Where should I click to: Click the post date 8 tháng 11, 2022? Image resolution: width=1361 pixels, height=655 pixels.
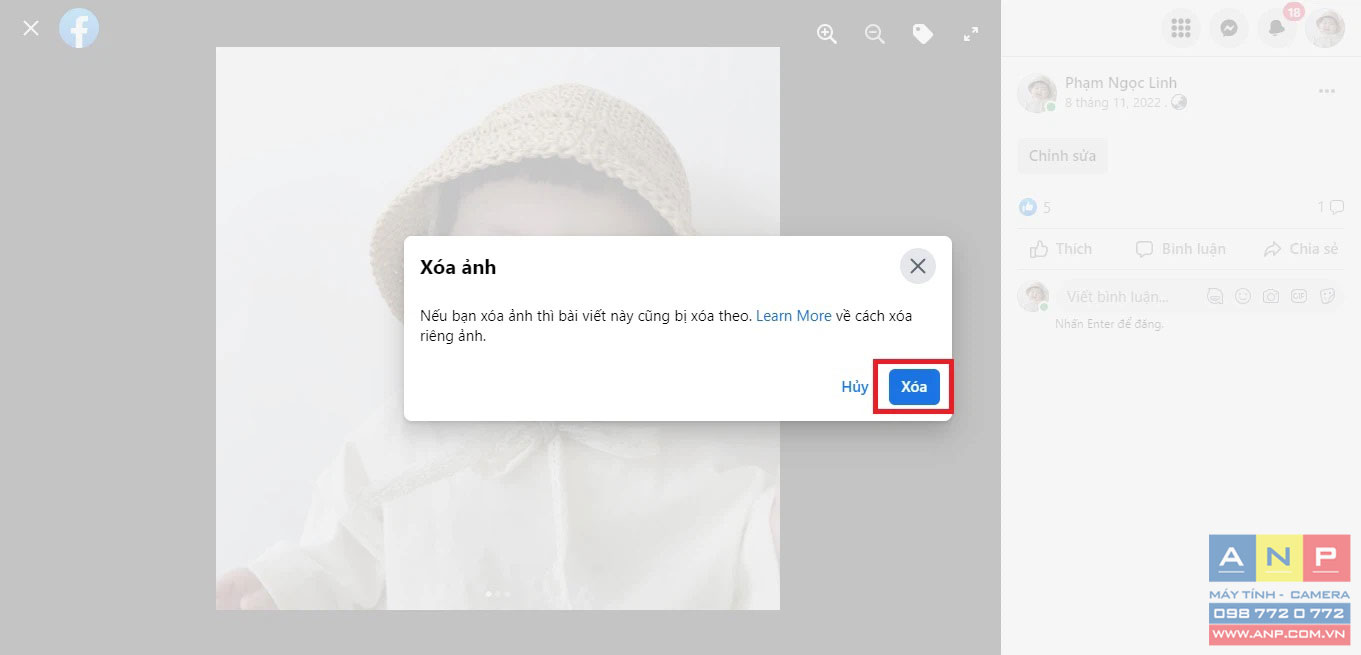(1112, 102)
